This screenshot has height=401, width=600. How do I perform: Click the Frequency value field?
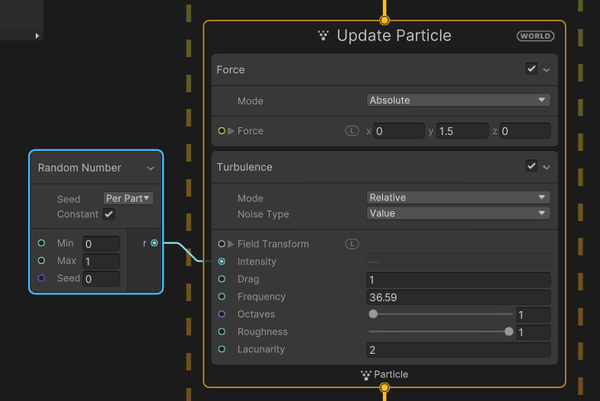pyautogui.click(x=458, y=297)
